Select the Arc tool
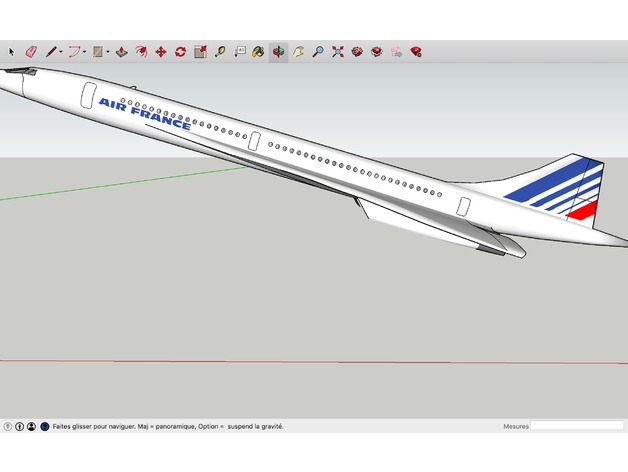The image size is (628, 472). point(74,52)
